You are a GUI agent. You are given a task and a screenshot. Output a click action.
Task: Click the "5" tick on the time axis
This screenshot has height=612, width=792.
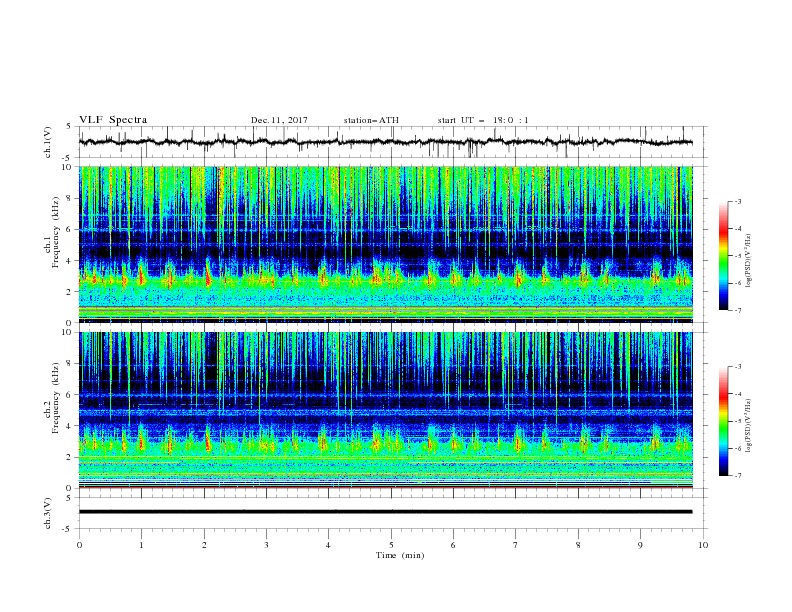point(391,545)
